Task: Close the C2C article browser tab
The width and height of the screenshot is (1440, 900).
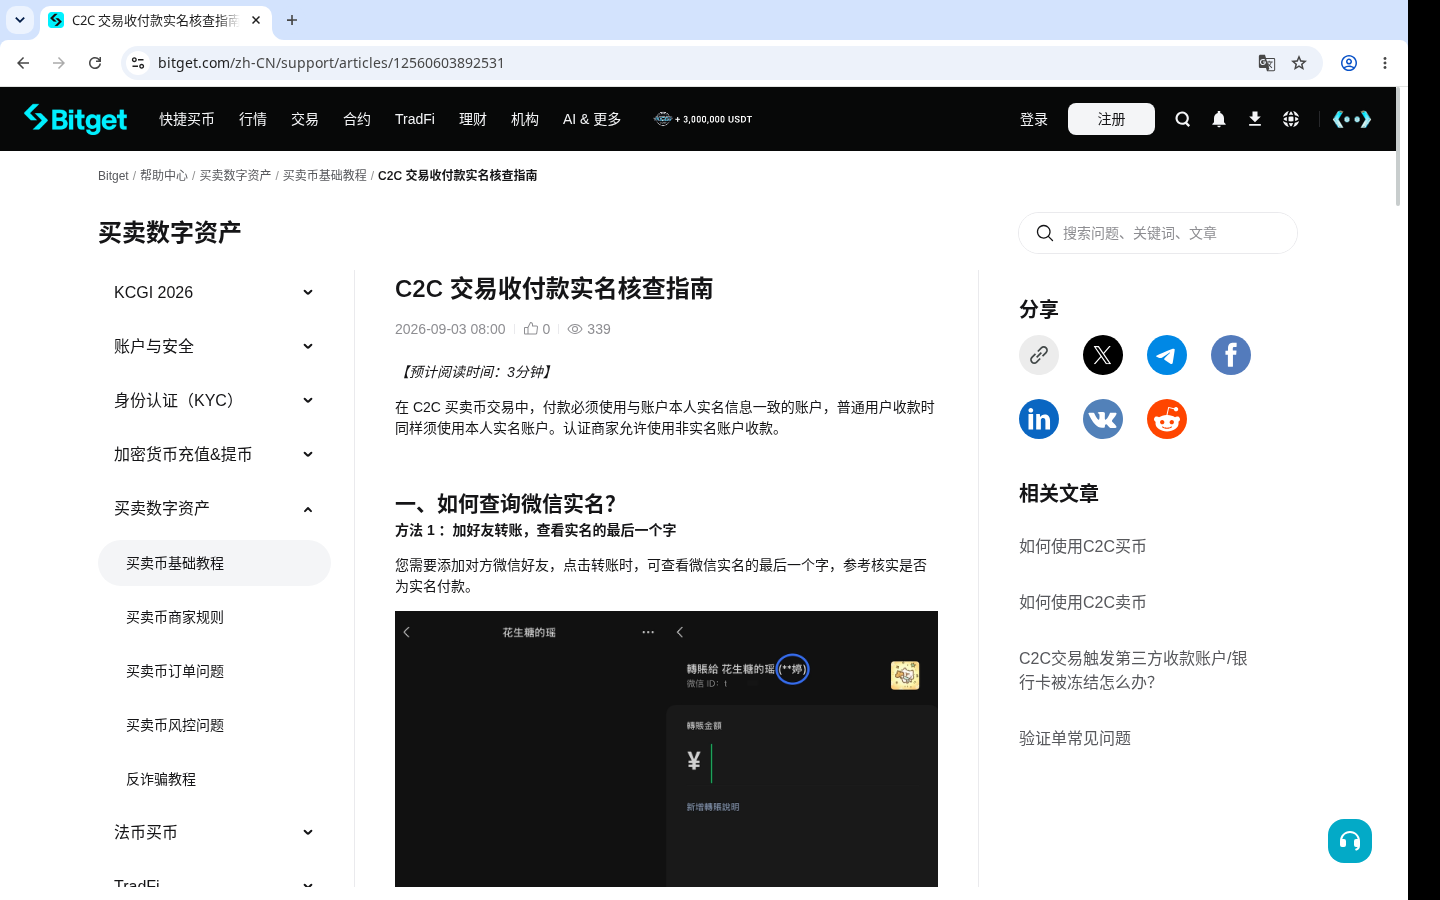Action: point(256,20)
